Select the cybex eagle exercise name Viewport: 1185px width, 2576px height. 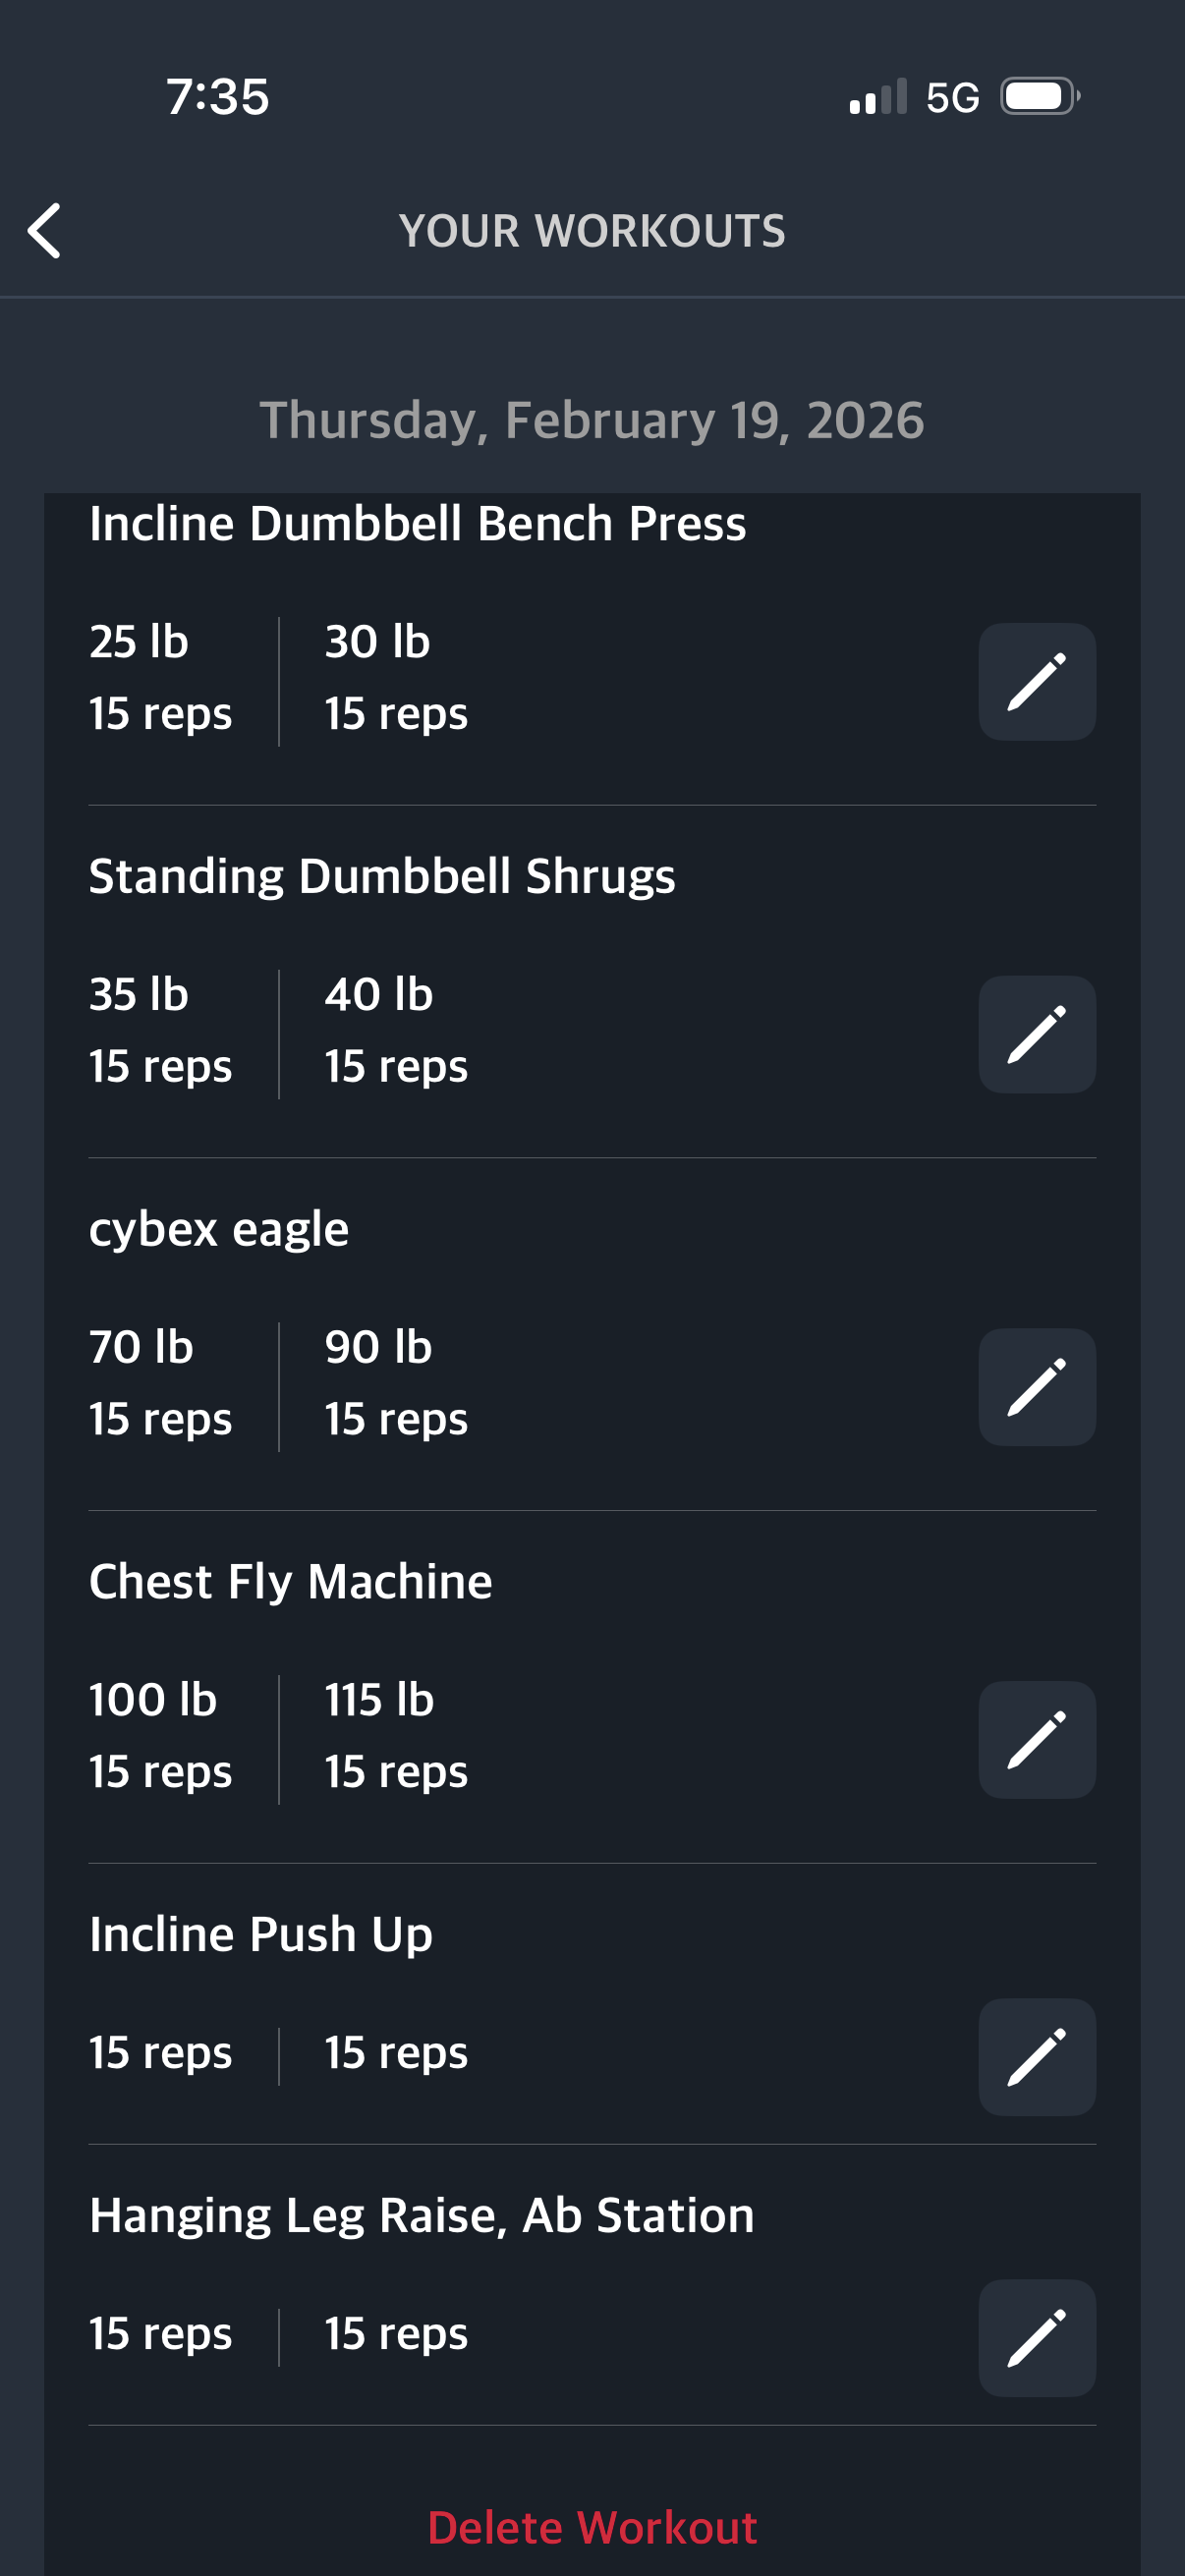(x=219, y=1229)
